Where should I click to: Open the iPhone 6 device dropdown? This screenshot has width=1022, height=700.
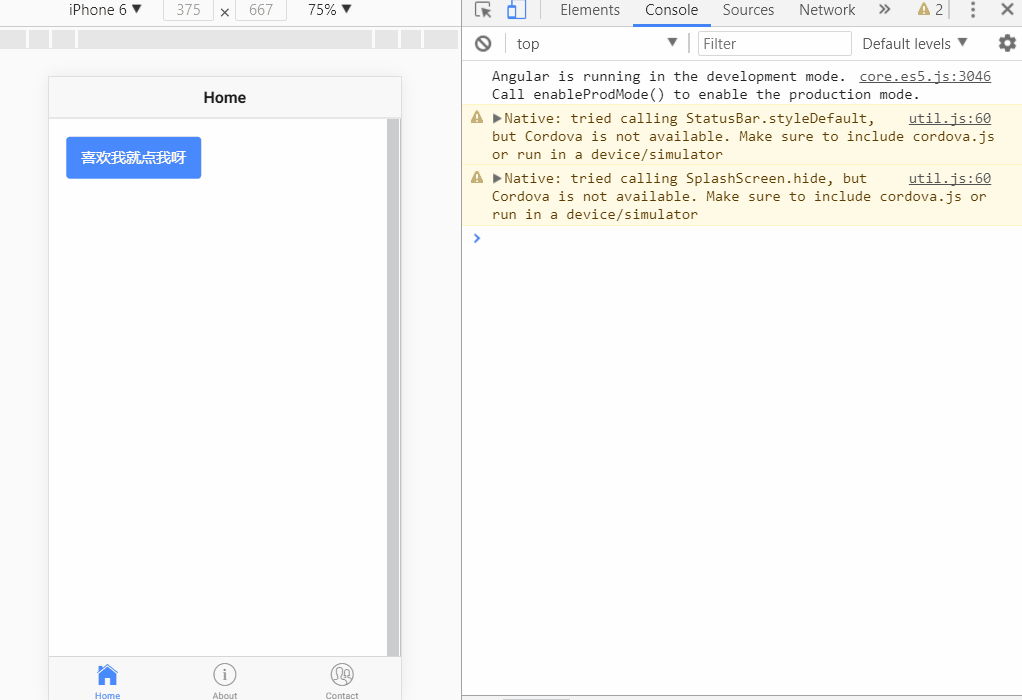click(105, 10)
